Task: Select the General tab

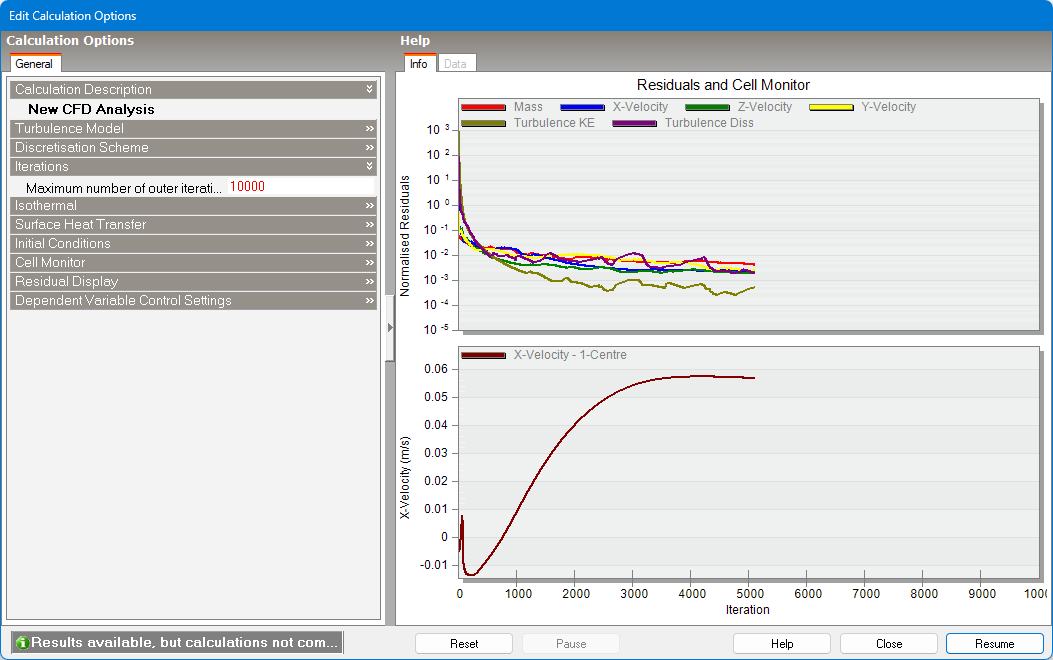Action: click(x=34, y=64)
